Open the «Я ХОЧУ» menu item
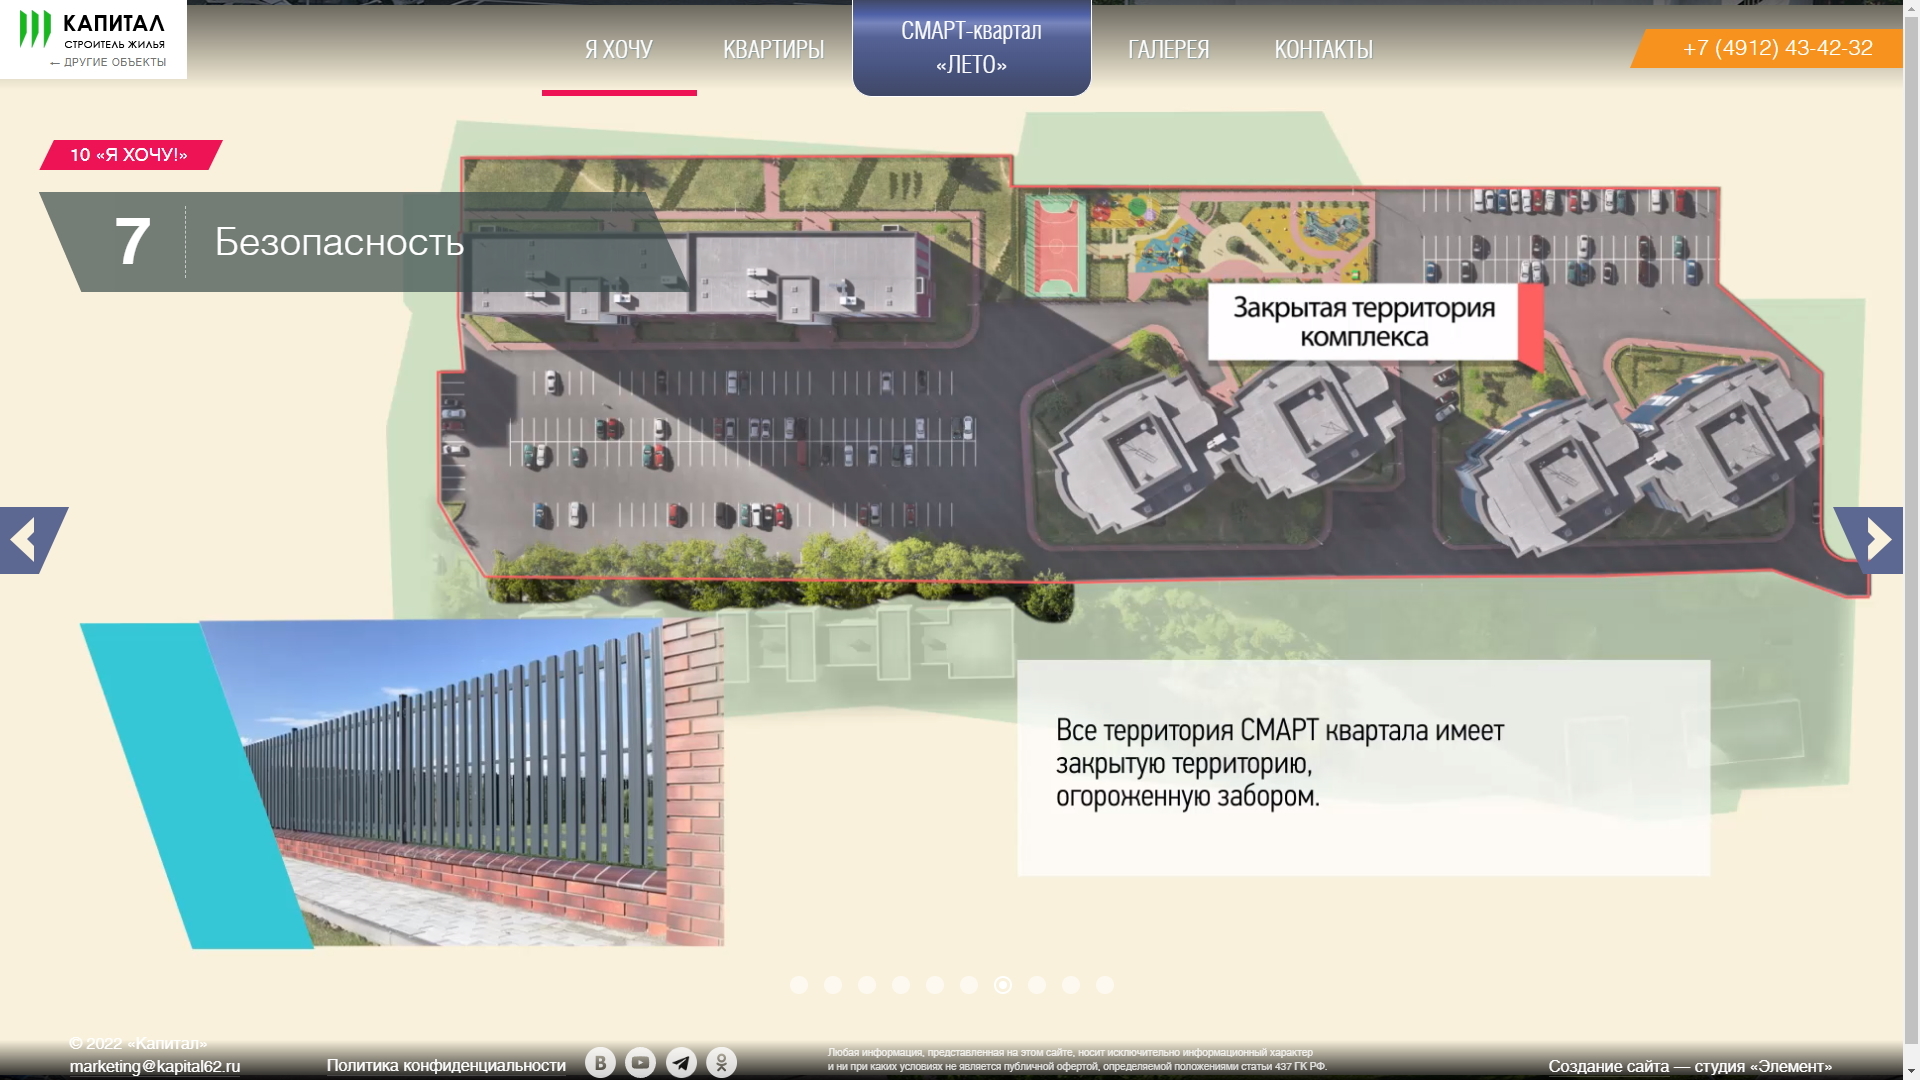Image resolution: width=1920 pixels, height=1080 pixels. click(x=619, y=50)
